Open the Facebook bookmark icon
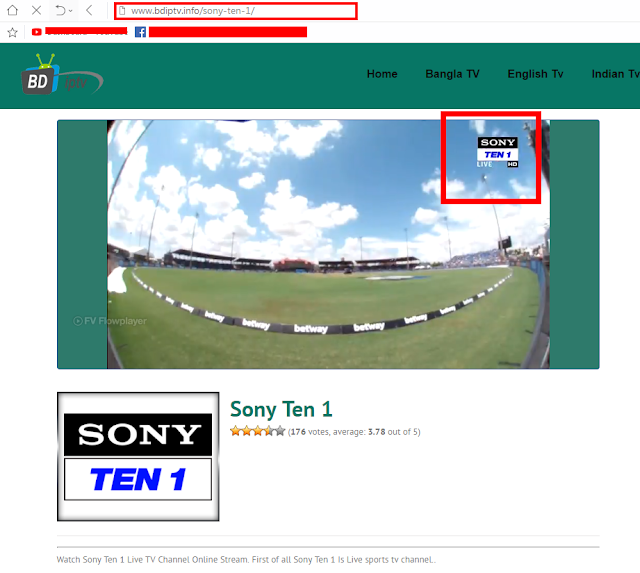This screenshot has height=573, width=640. [x=140, y=32]
